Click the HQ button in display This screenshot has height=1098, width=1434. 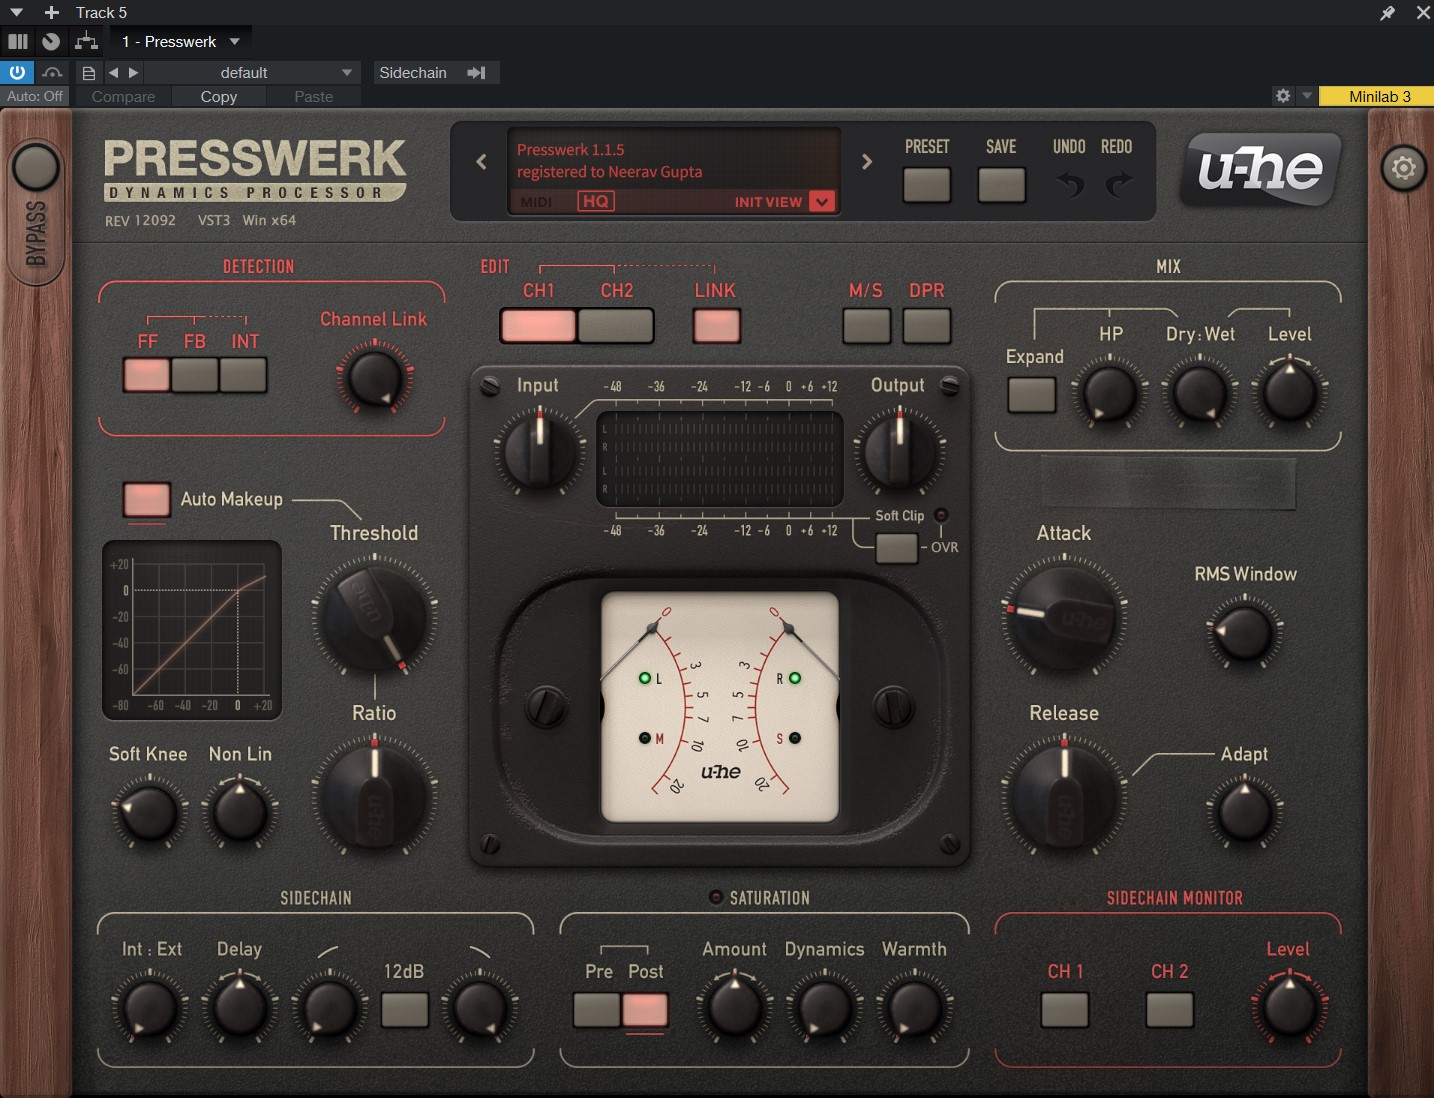pos(595,201)
